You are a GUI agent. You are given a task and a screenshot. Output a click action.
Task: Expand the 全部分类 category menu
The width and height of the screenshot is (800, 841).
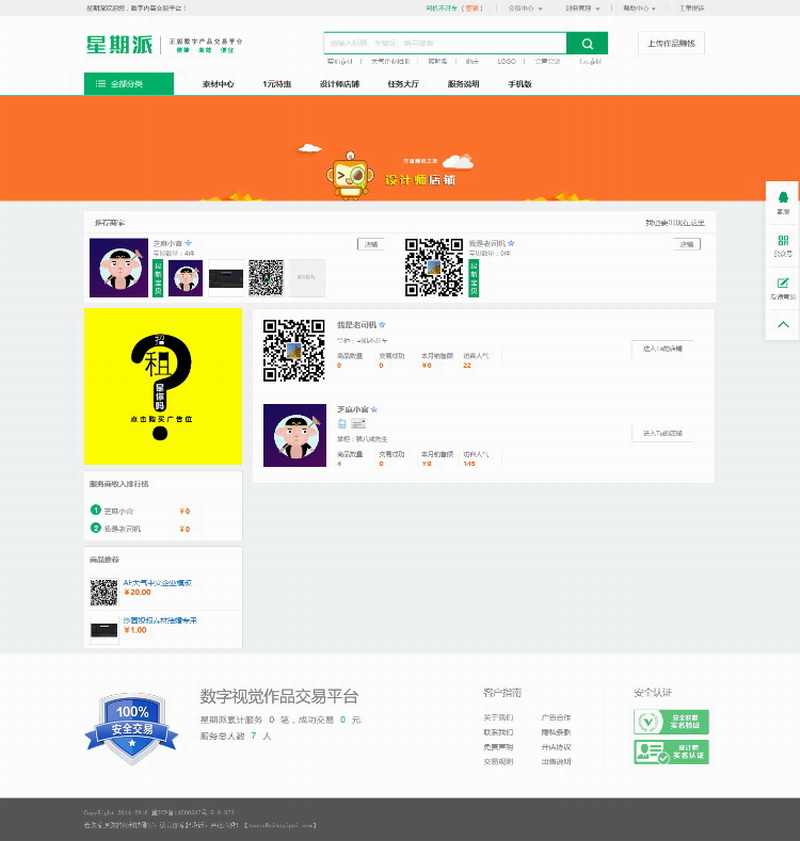pos(129,84)
